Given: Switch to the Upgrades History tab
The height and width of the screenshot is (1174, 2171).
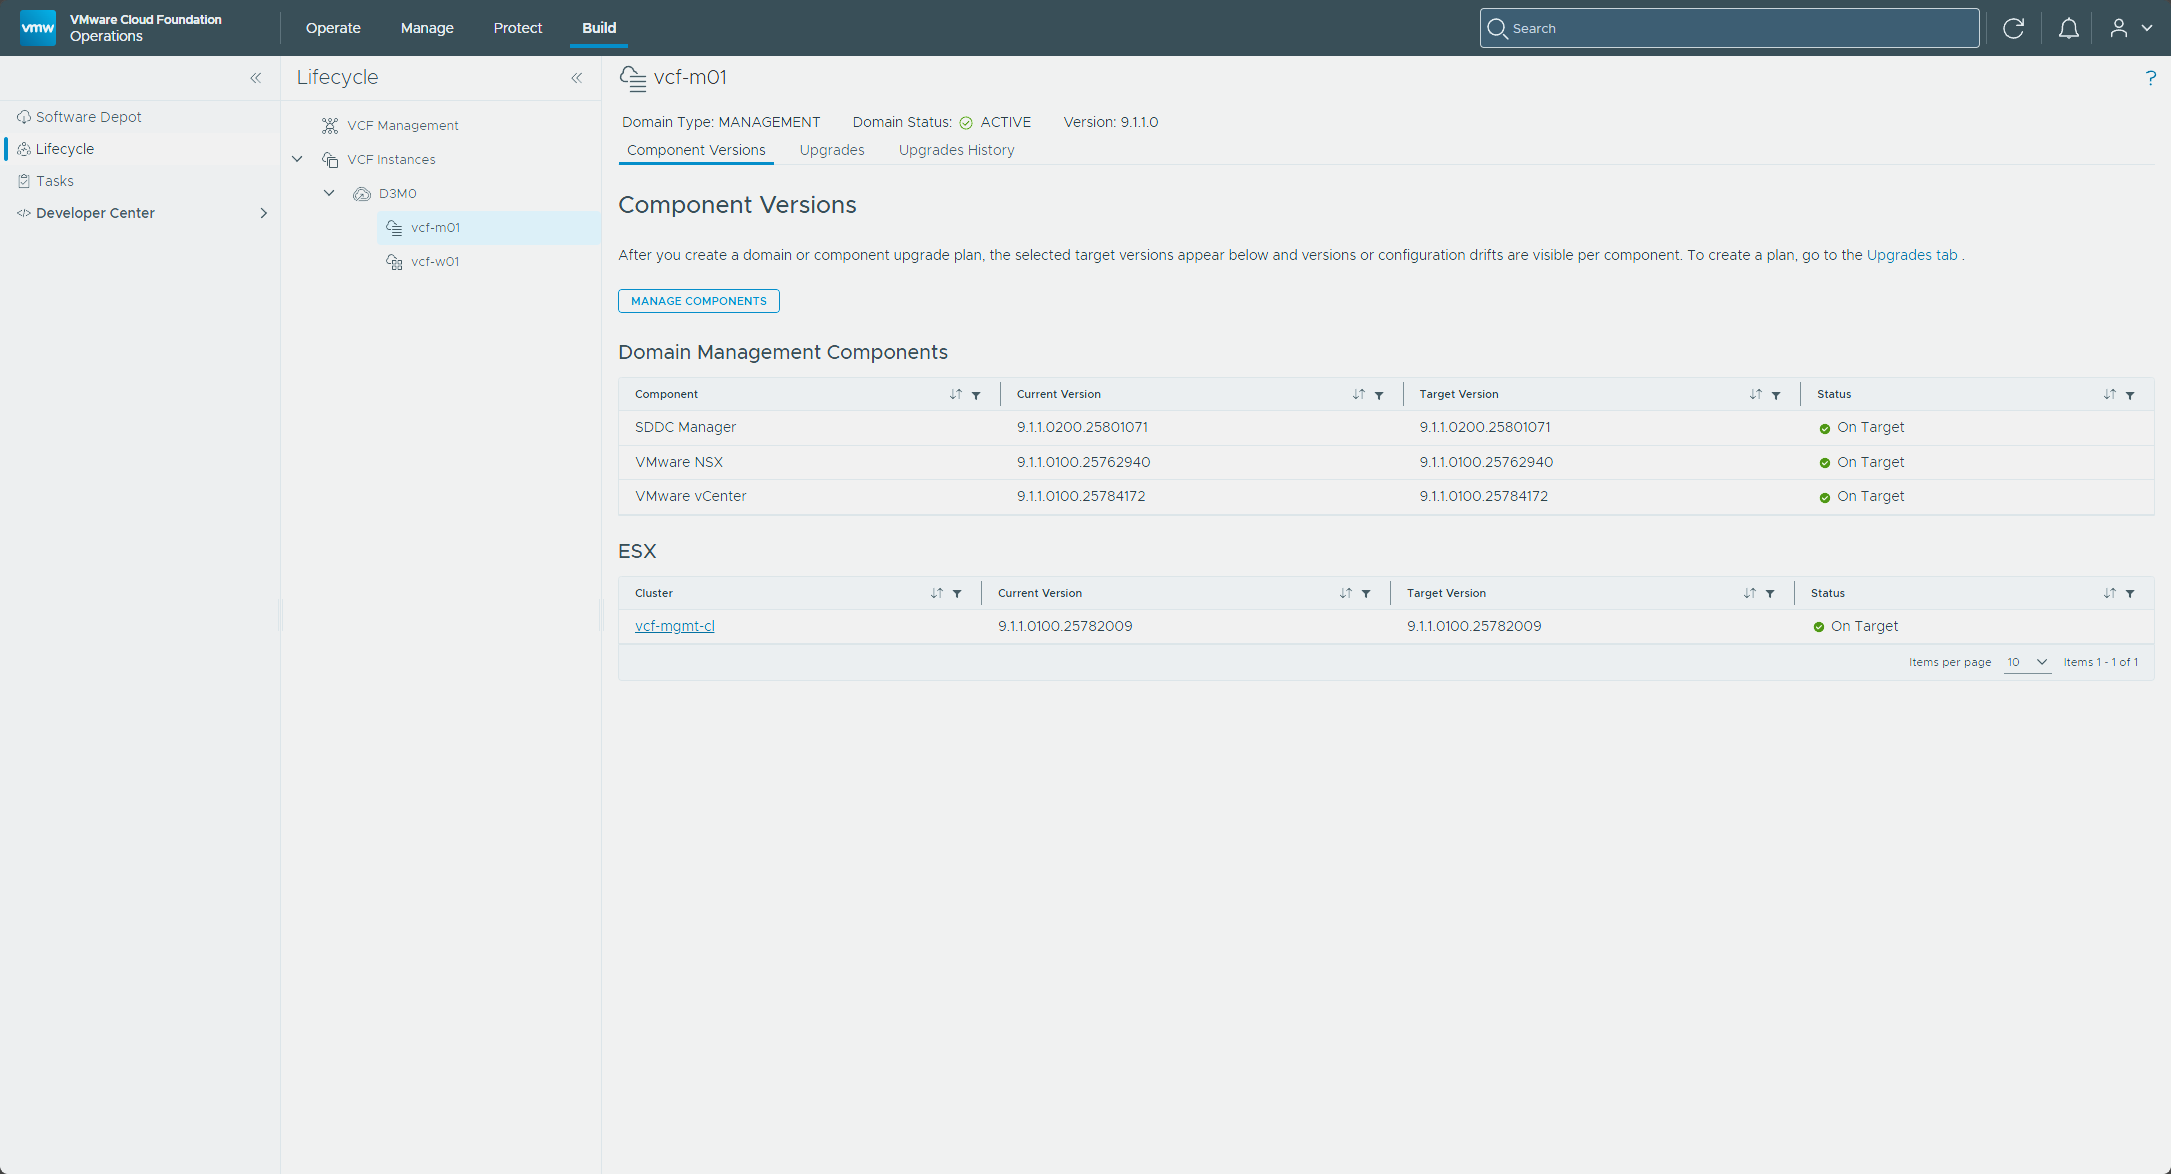Looking at the screenshot, I should coord(956,150).
